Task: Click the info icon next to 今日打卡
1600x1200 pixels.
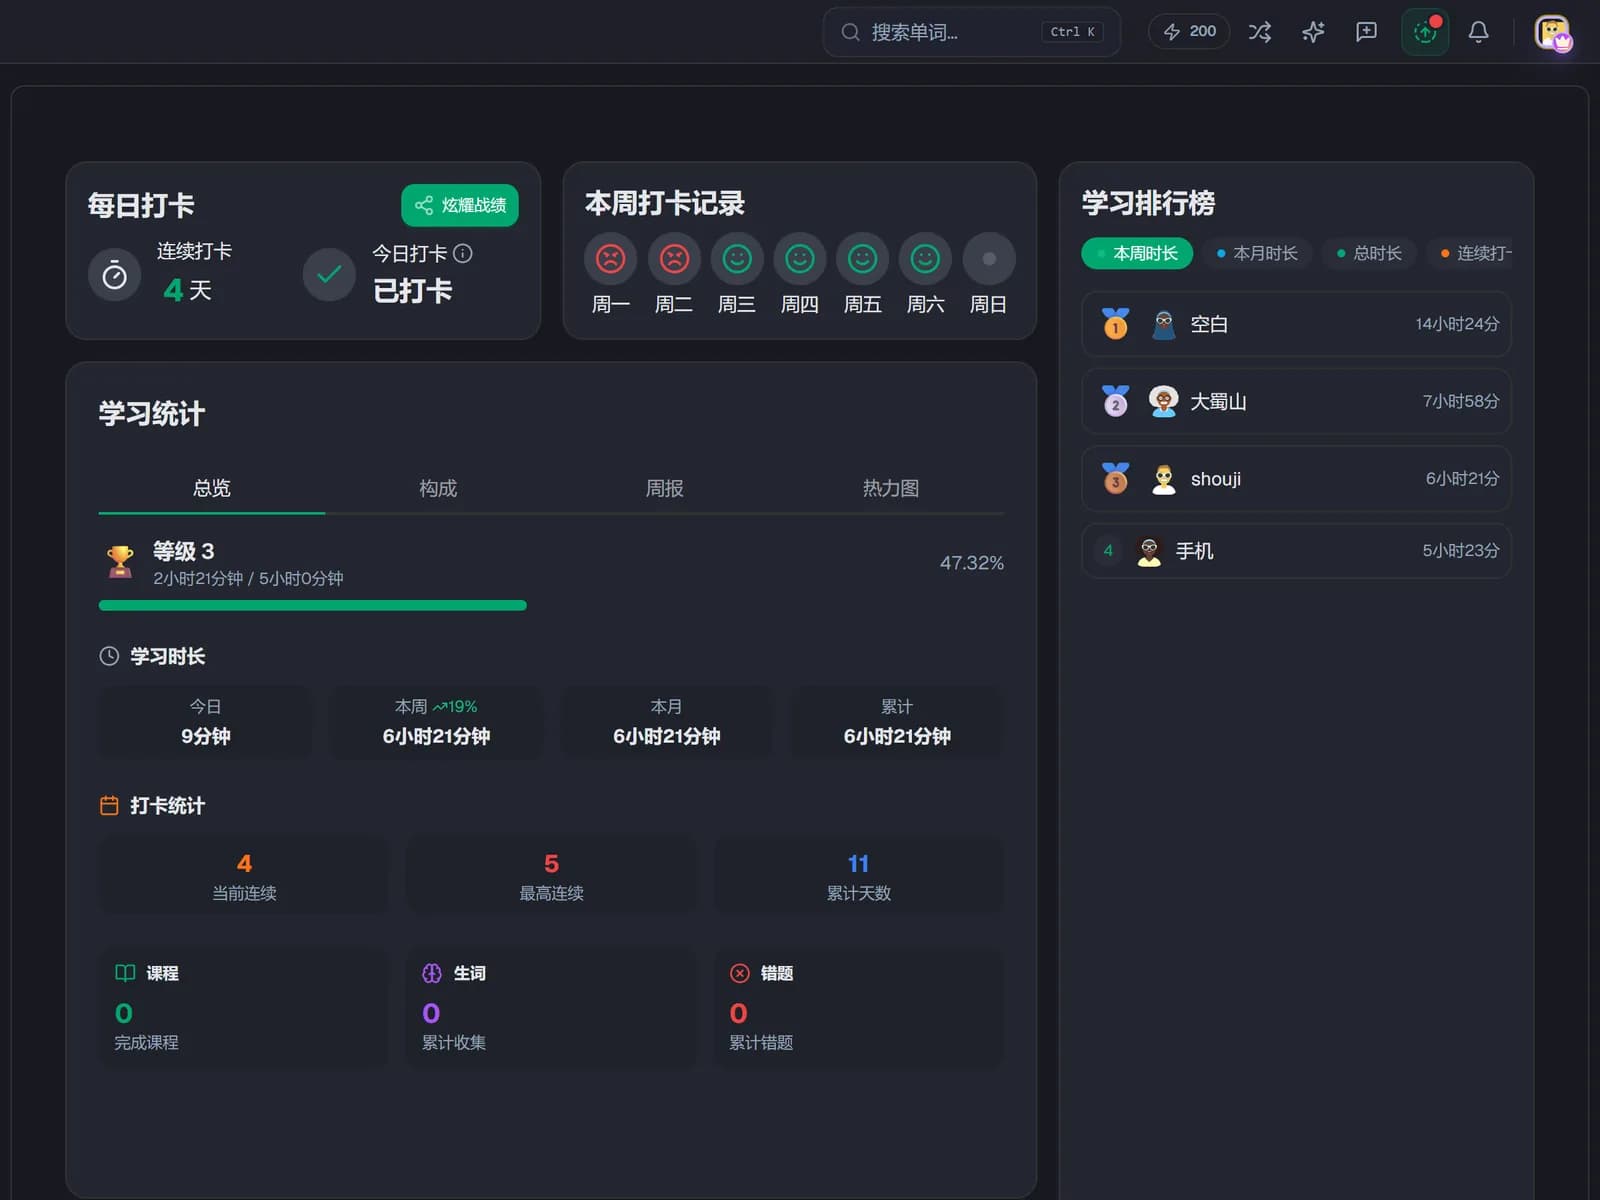Action: (462, 253)
